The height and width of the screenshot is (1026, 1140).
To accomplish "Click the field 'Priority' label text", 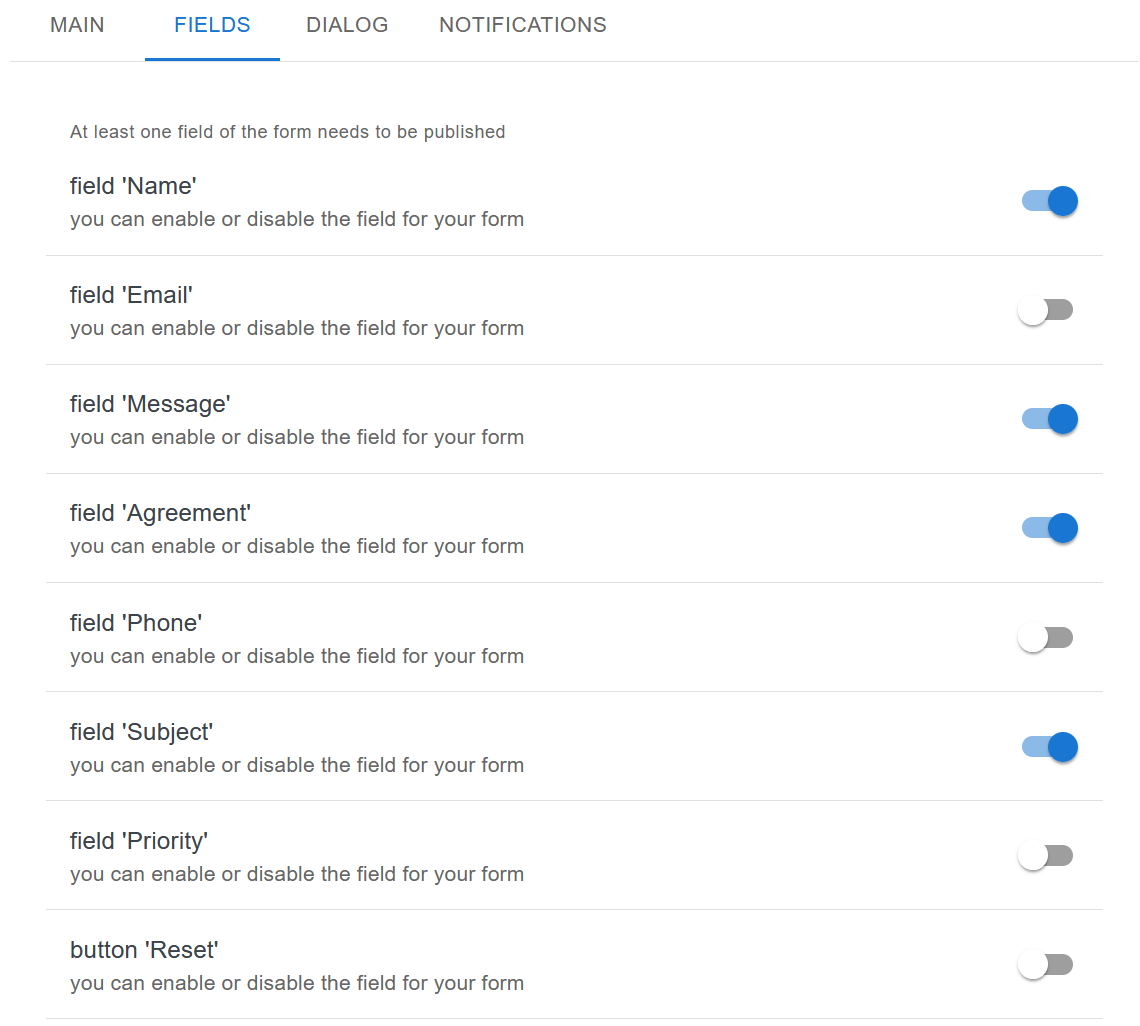I will pos(139,841).
